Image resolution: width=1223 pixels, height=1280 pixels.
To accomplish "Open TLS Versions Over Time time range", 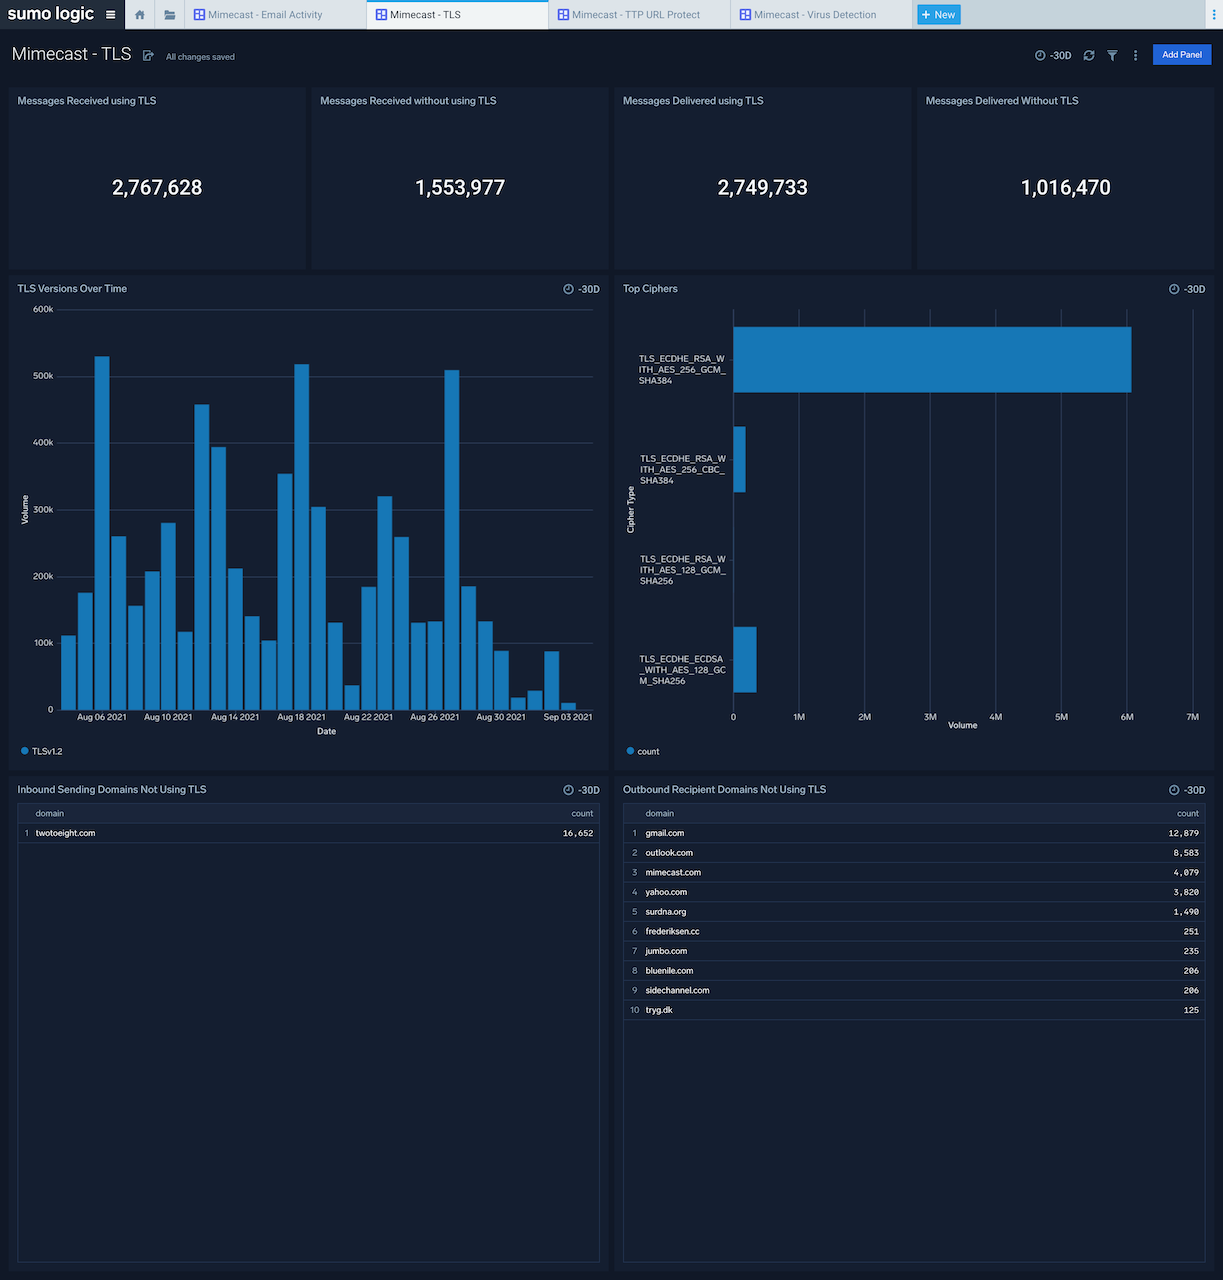I will pyautogui.click(x=581, y=289).
